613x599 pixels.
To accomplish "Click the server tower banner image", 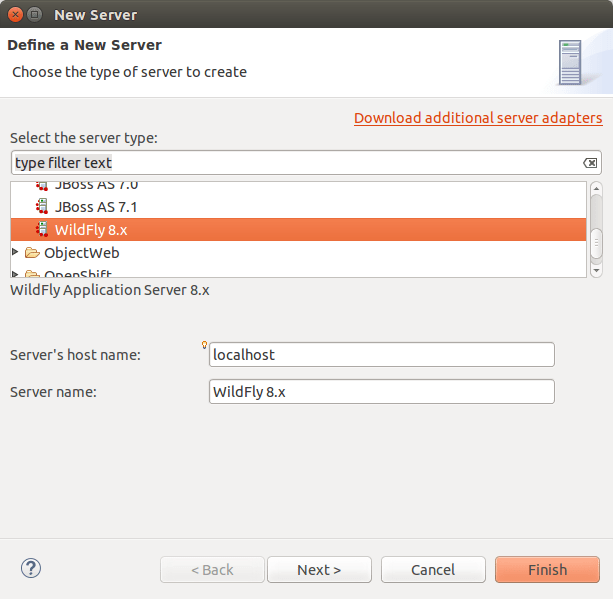I will pyautogui.click(x=570, y=63).
